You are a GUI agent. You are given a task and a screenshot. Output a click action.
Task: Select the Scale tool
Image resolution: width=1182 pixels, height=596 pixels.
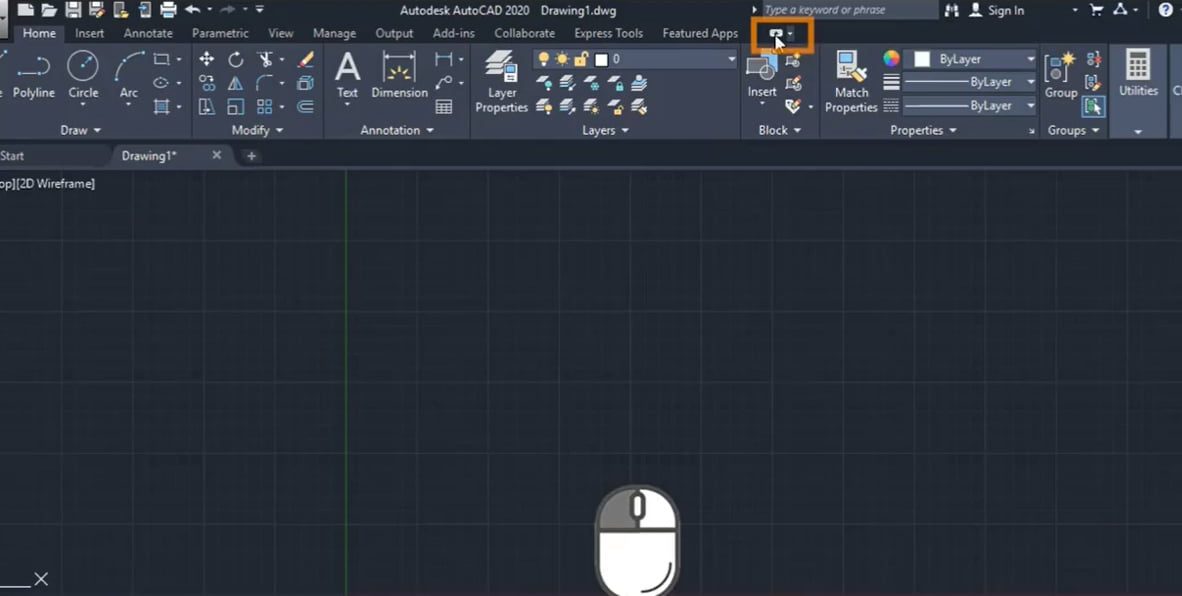click(236, 106)
